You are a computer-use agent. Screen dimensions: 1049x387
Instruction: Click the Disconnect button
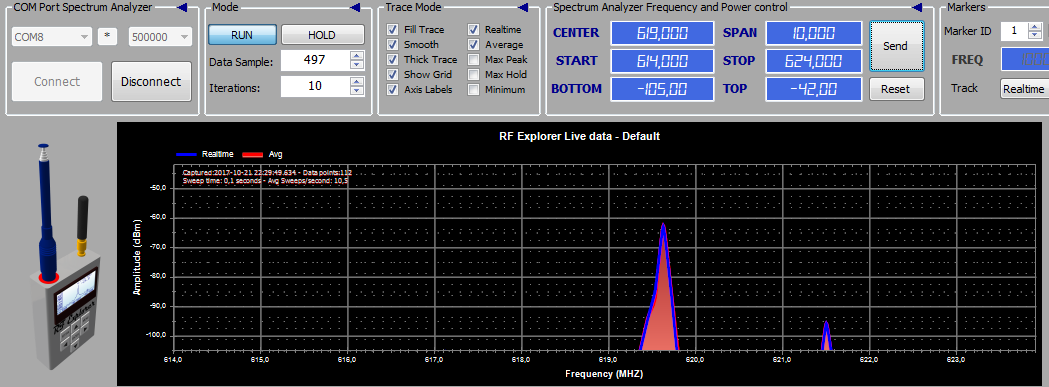(x=151, y=82)
